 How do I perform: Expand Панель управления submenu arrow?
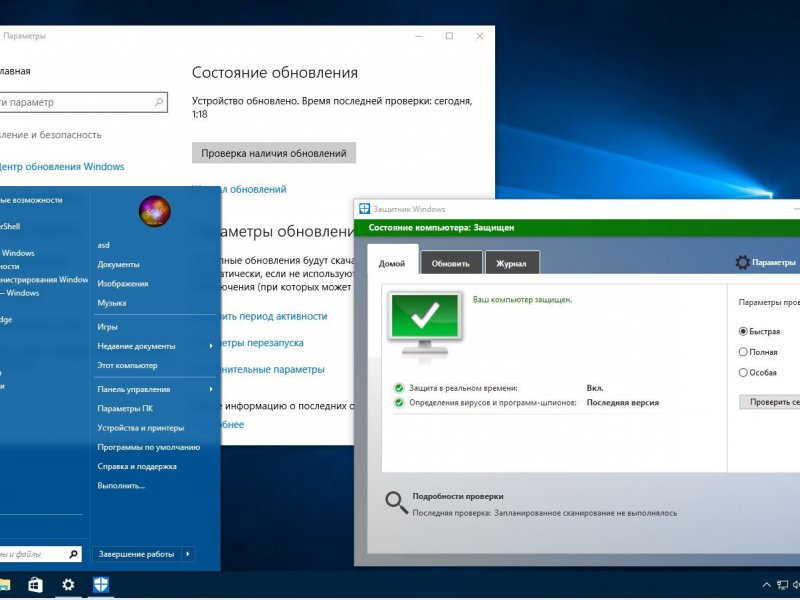(x=211, y=389)
